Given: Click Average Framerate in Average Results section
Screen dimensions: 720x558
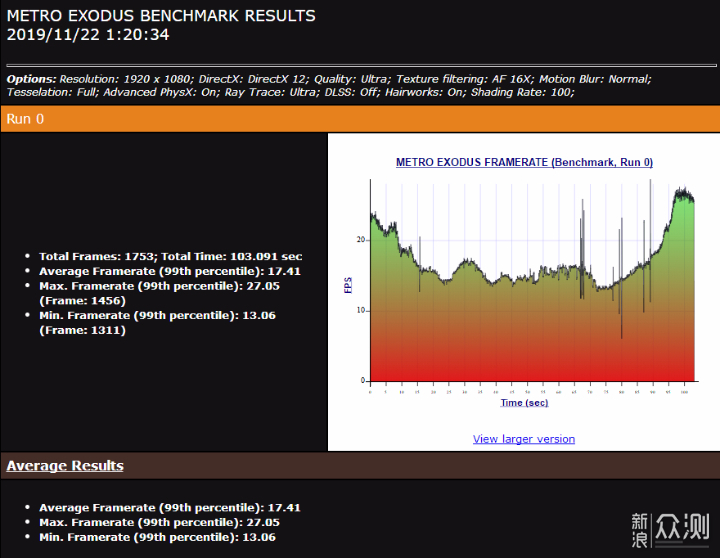Looking at the screenshot, I should coord(170,508).
